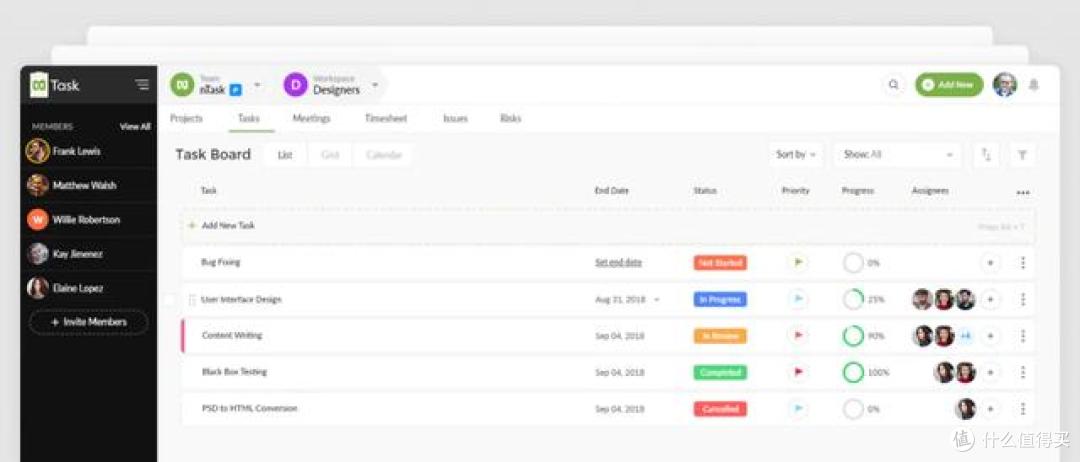
Task: Switch to the Issues tab
Action: click(455, 118)
